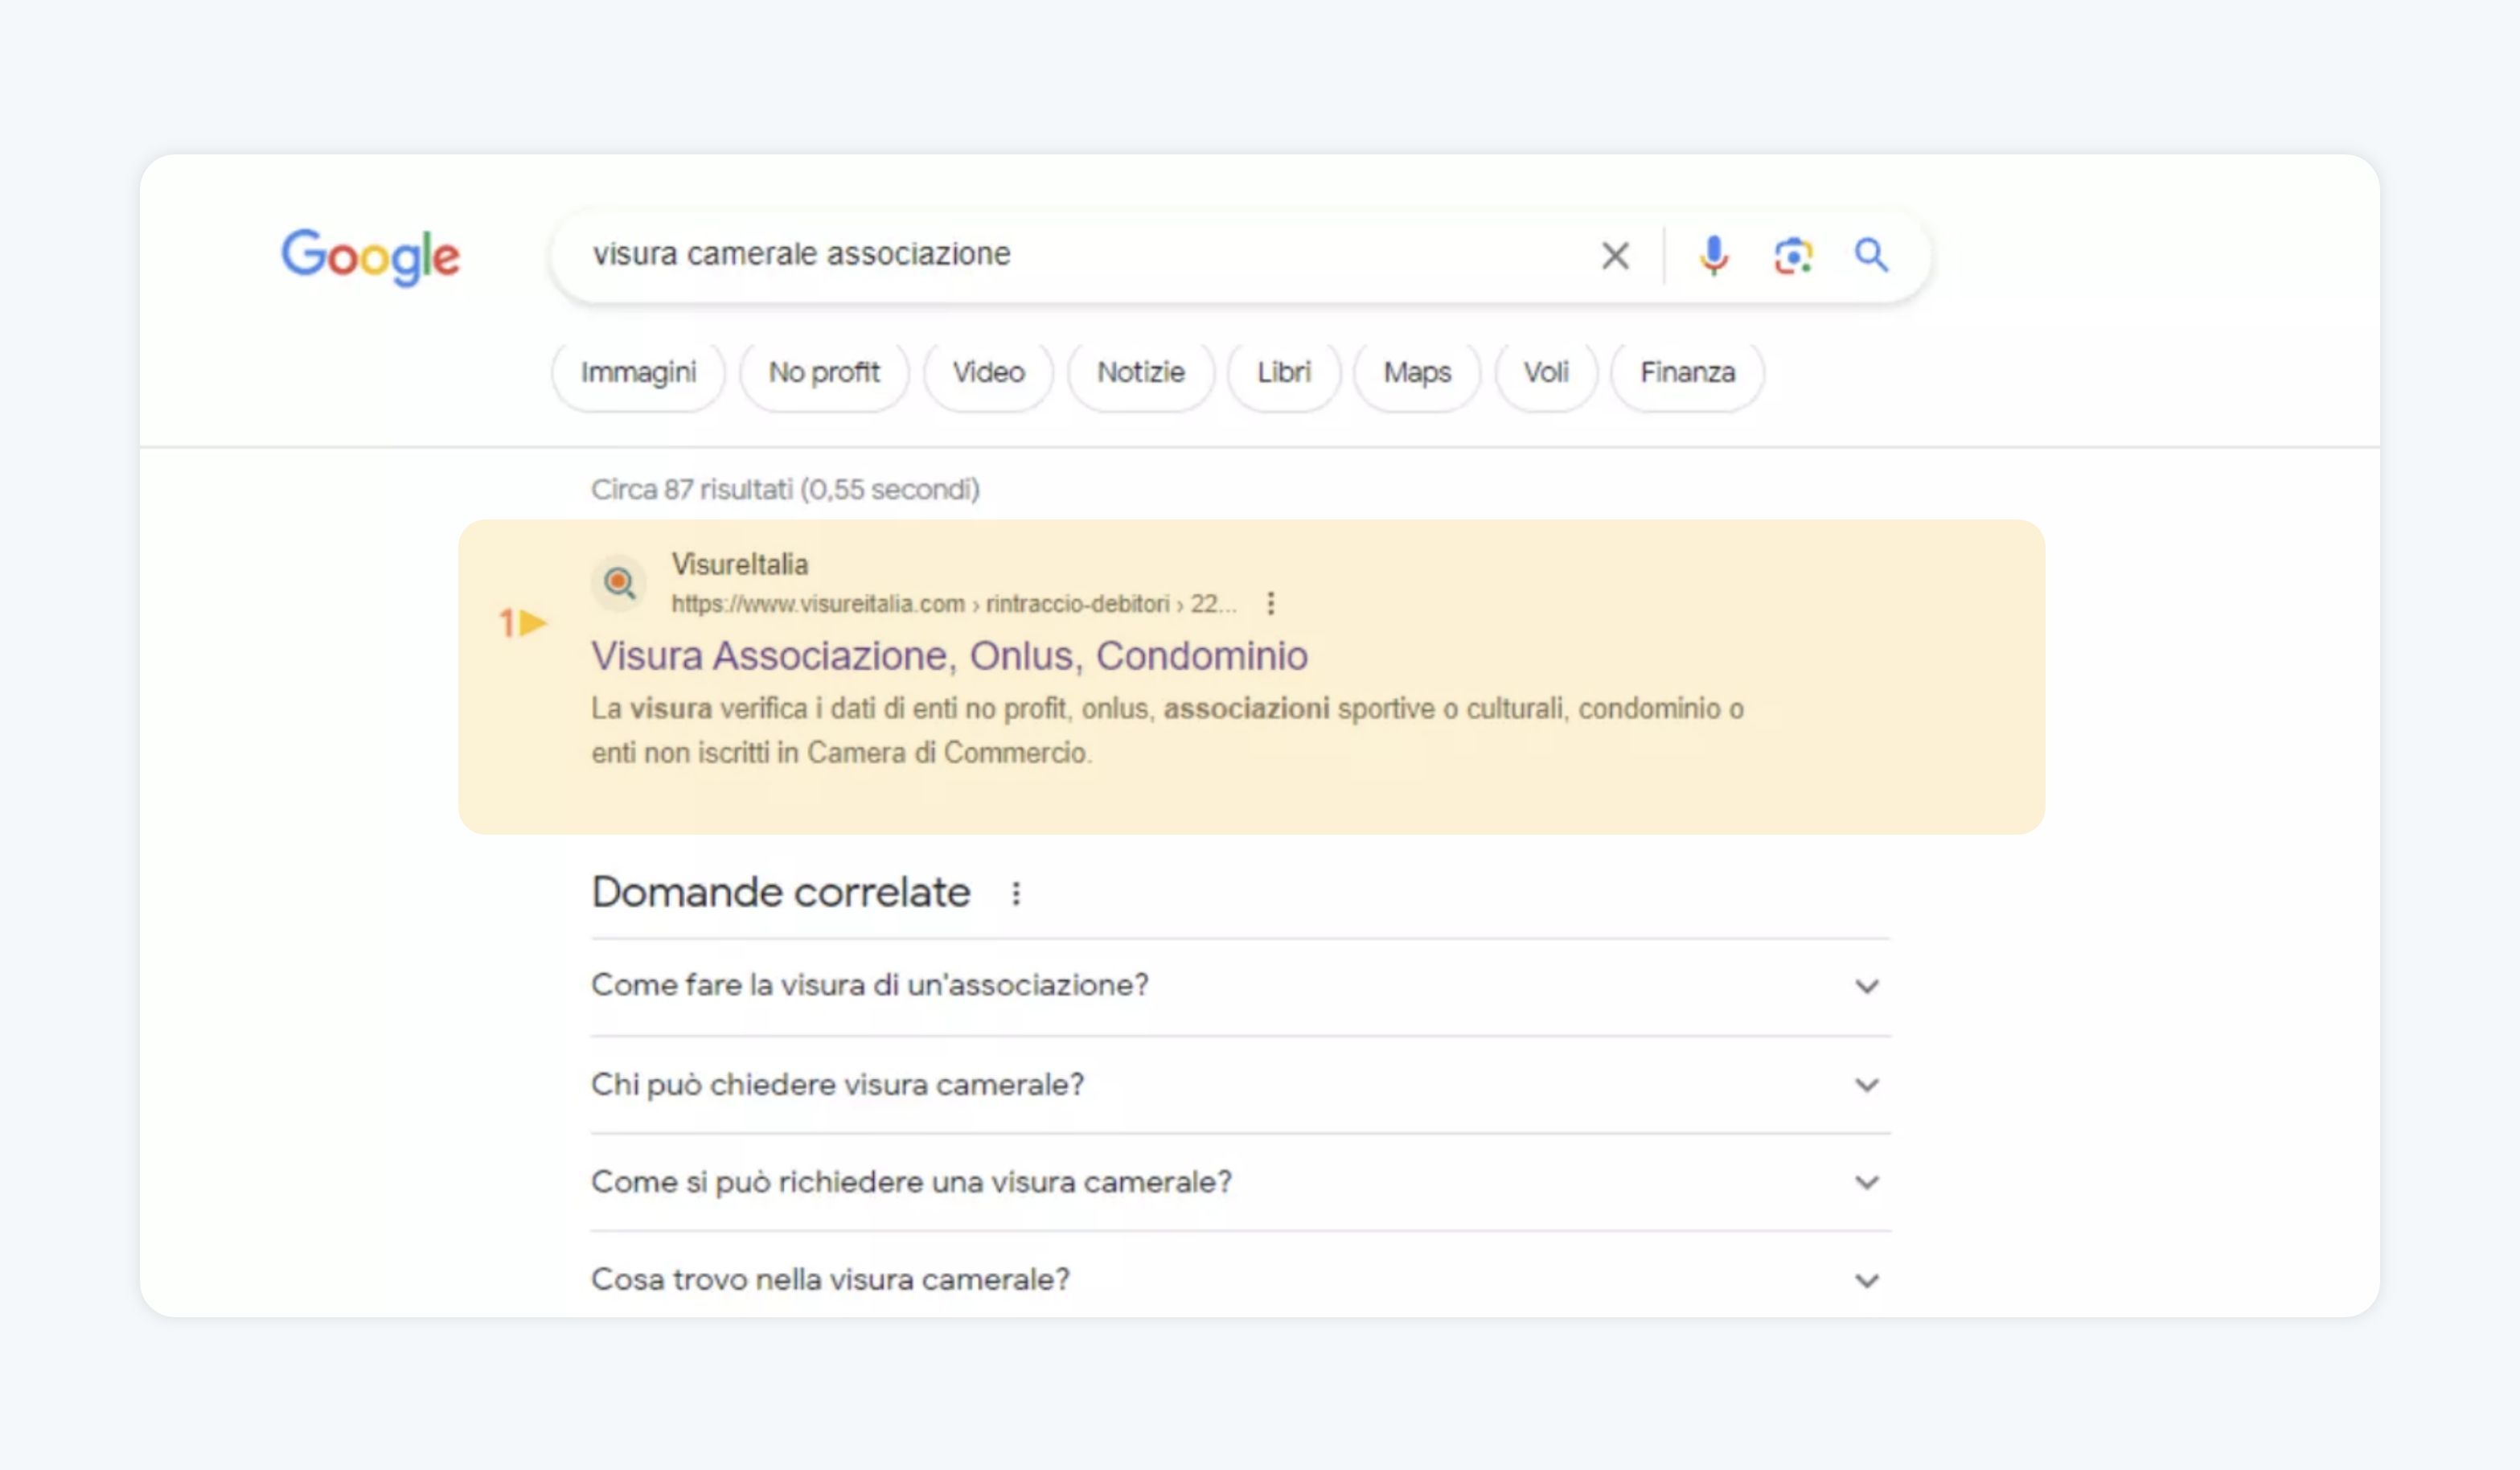The width and height of the screenshot is (2520, 1470).
Task: Select the Libri filter chip
Action: click(1284, 373)
